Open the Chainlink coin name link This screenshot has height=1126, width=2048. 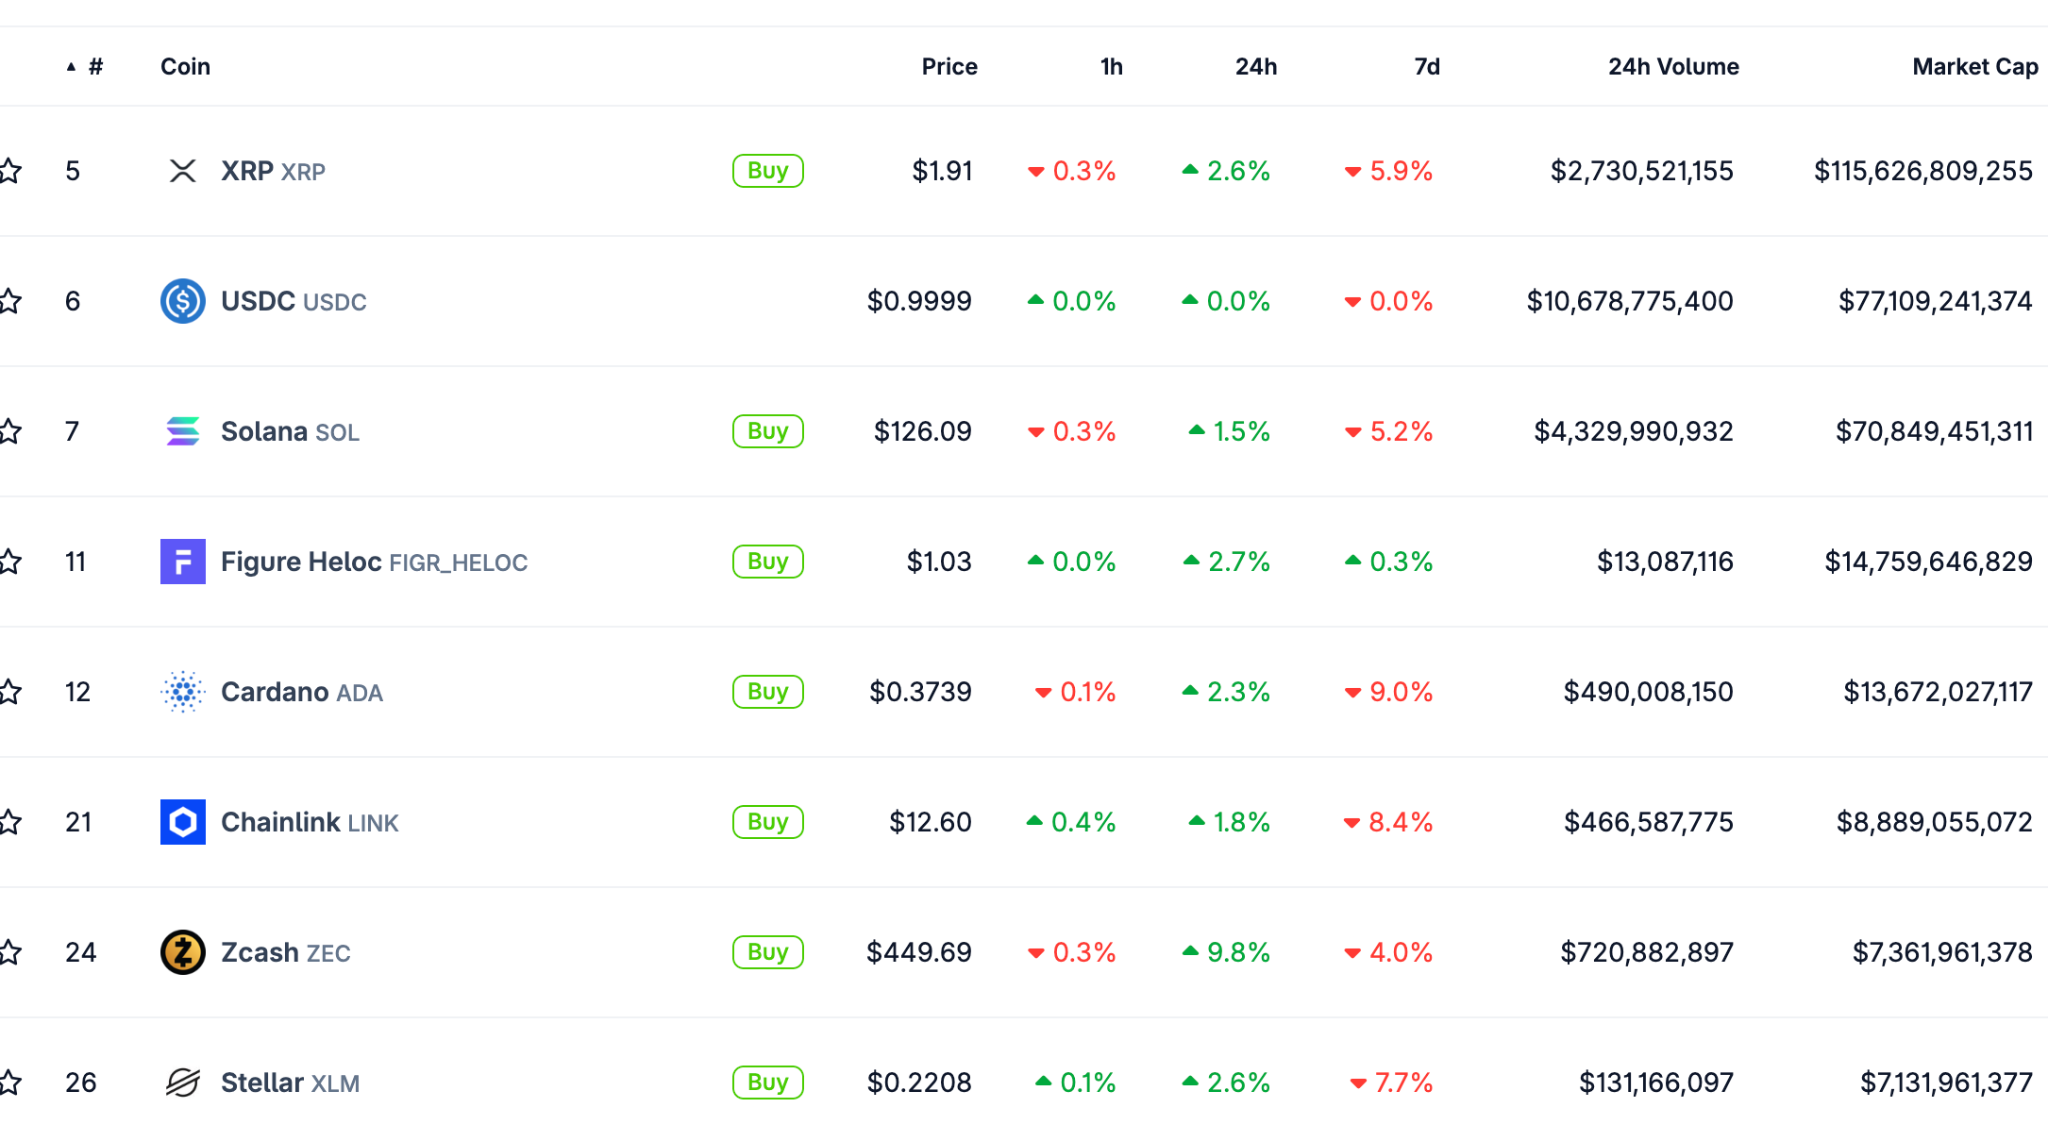coord(280,822)
